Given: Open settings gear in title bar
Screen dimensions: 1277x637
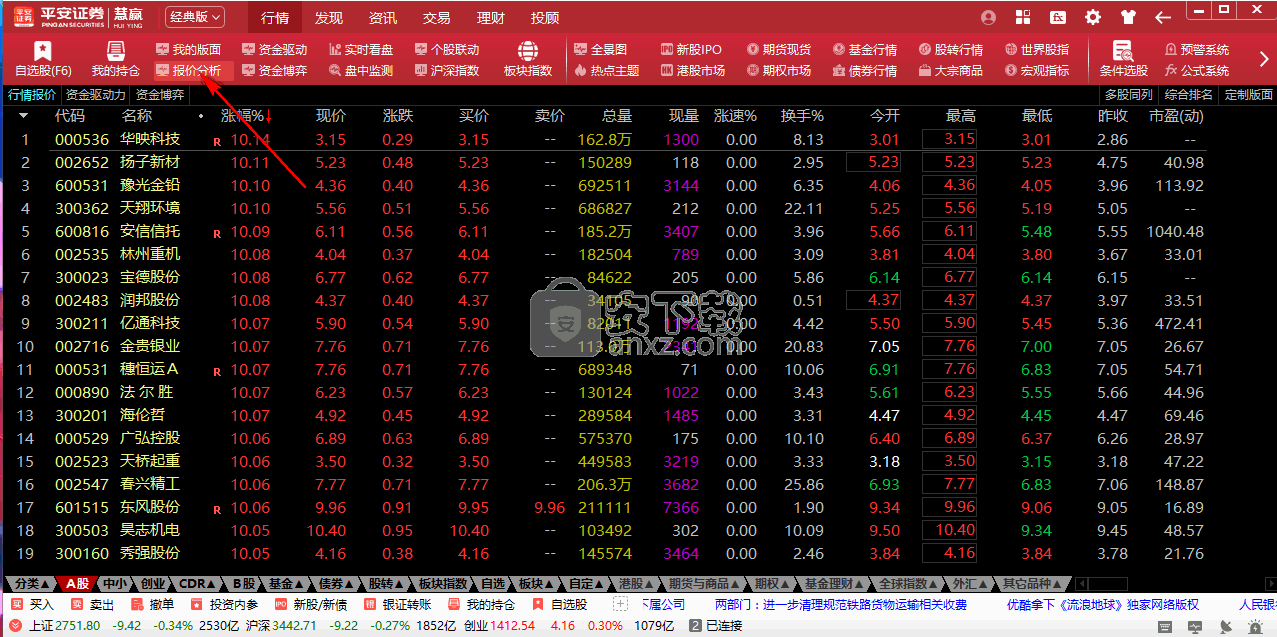Looking at the screenshot, I should click(1093, 17).
